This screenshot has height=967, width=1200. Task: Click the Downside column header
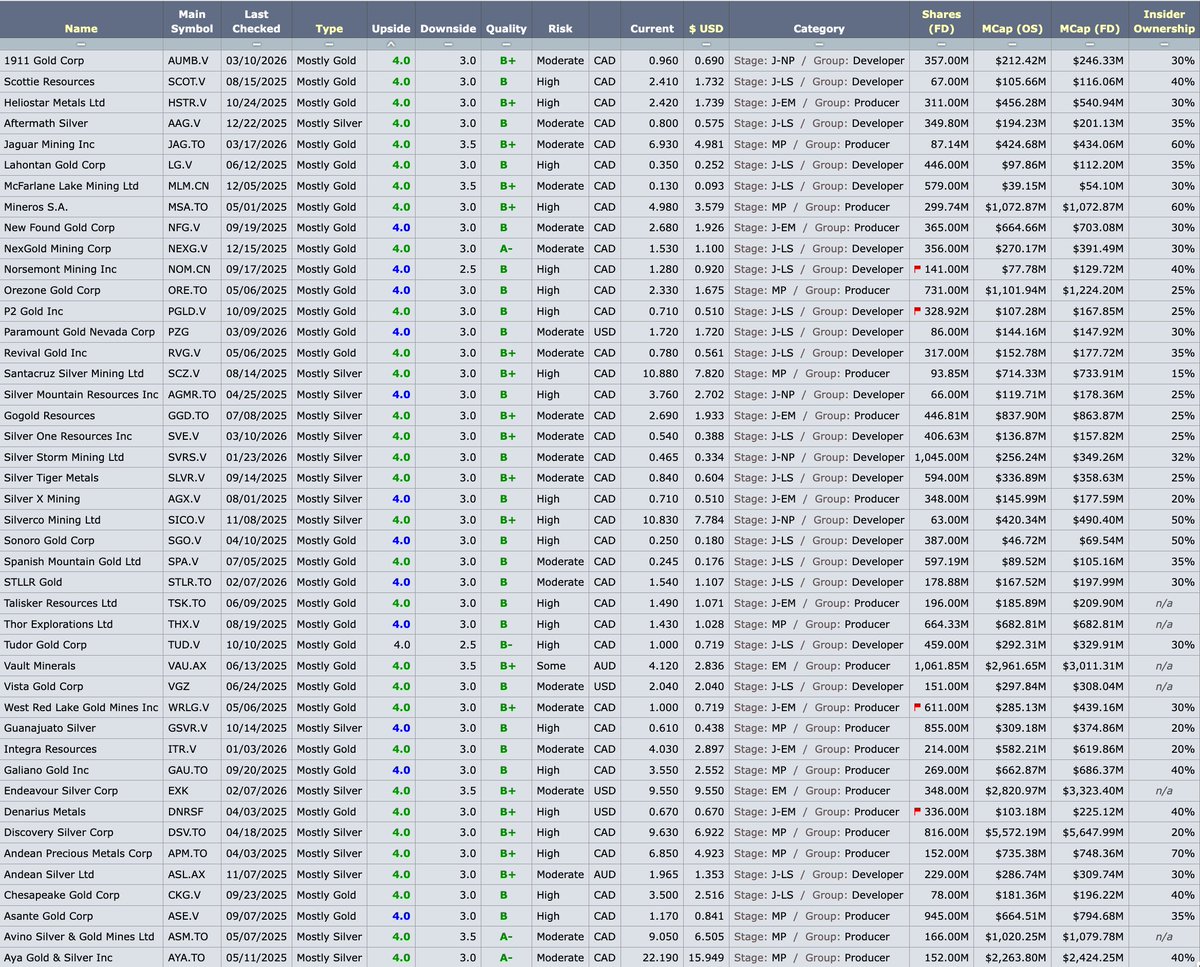click(448, 29)
